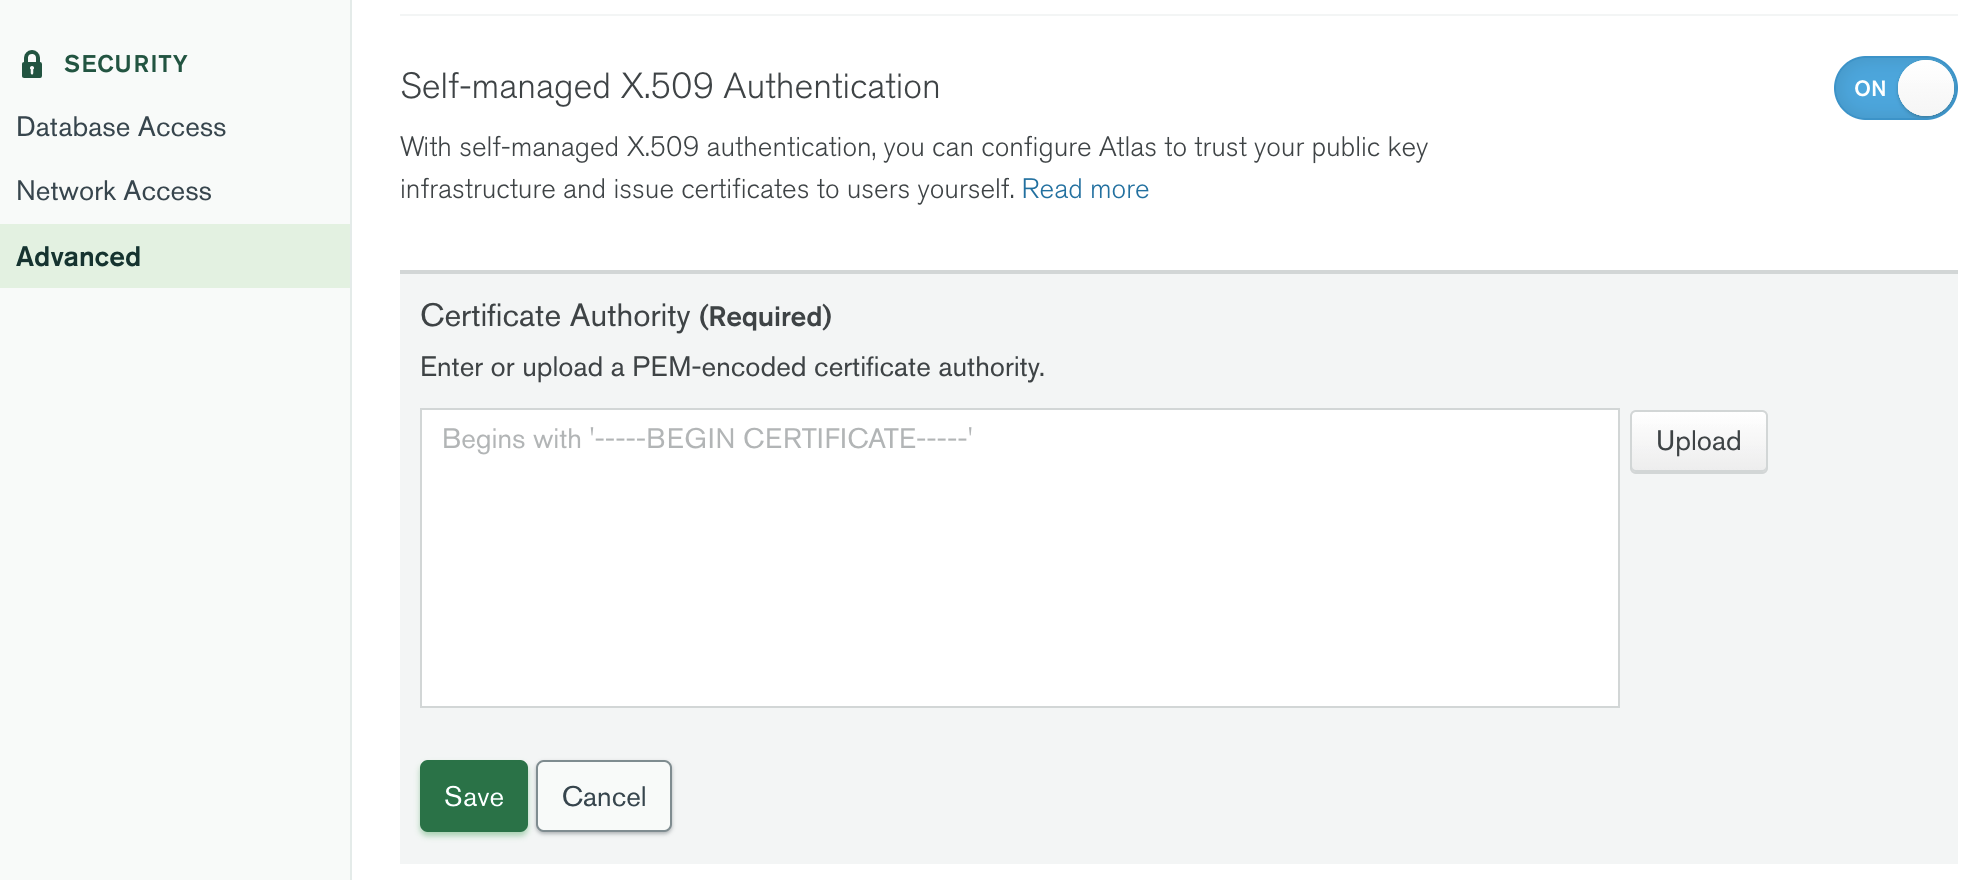Click the BEGIN CERTIFICATE placeholder text
This screenshot has height=880, width=1972.
point(707,439)
